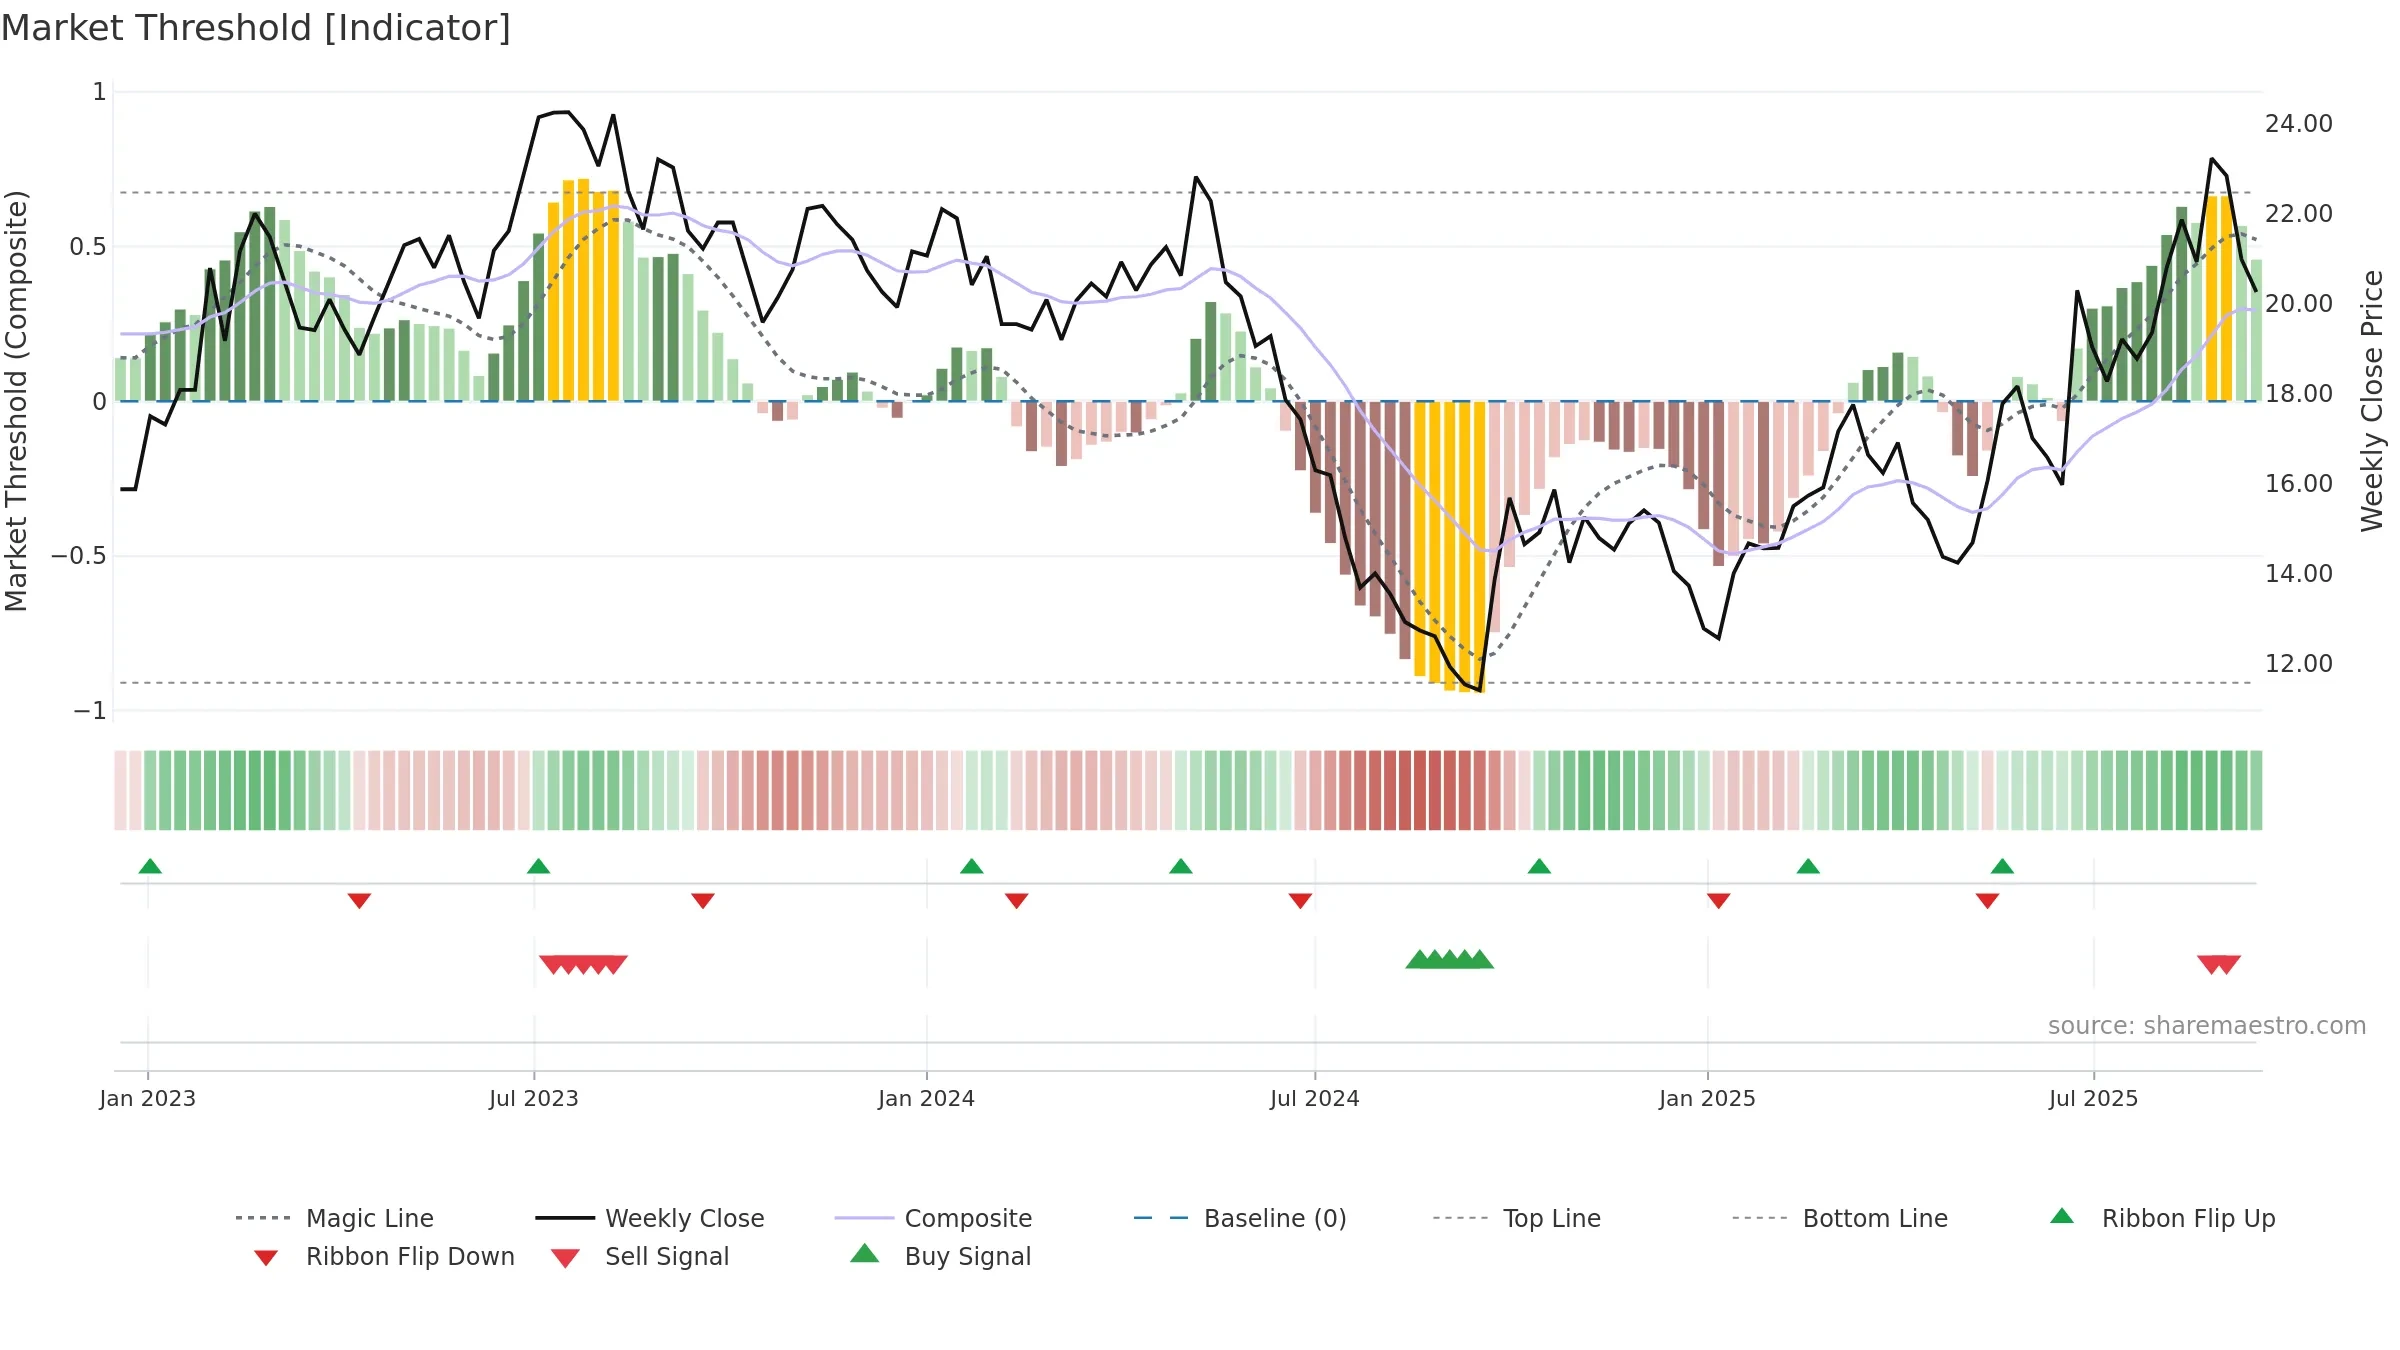2400x1350 pixels.
Task: Toggle the Magic Line legend entry
Action: click(x=335, y=1218)
